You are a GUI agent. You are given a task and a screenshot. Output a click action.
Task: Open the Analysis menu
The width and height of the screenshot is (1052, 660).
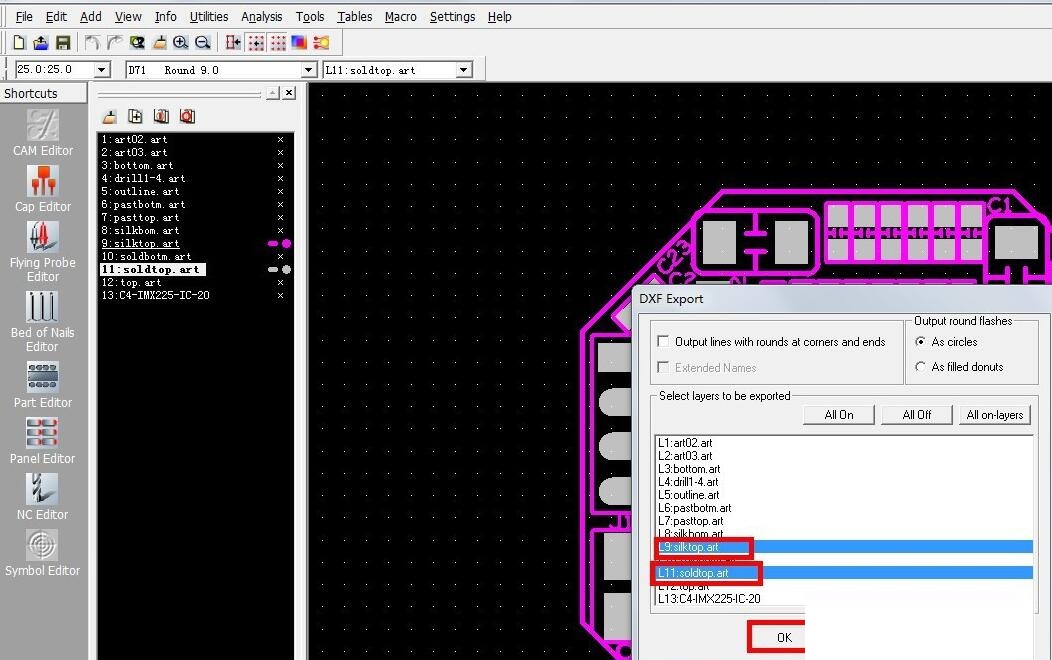[x=262, y=17]
